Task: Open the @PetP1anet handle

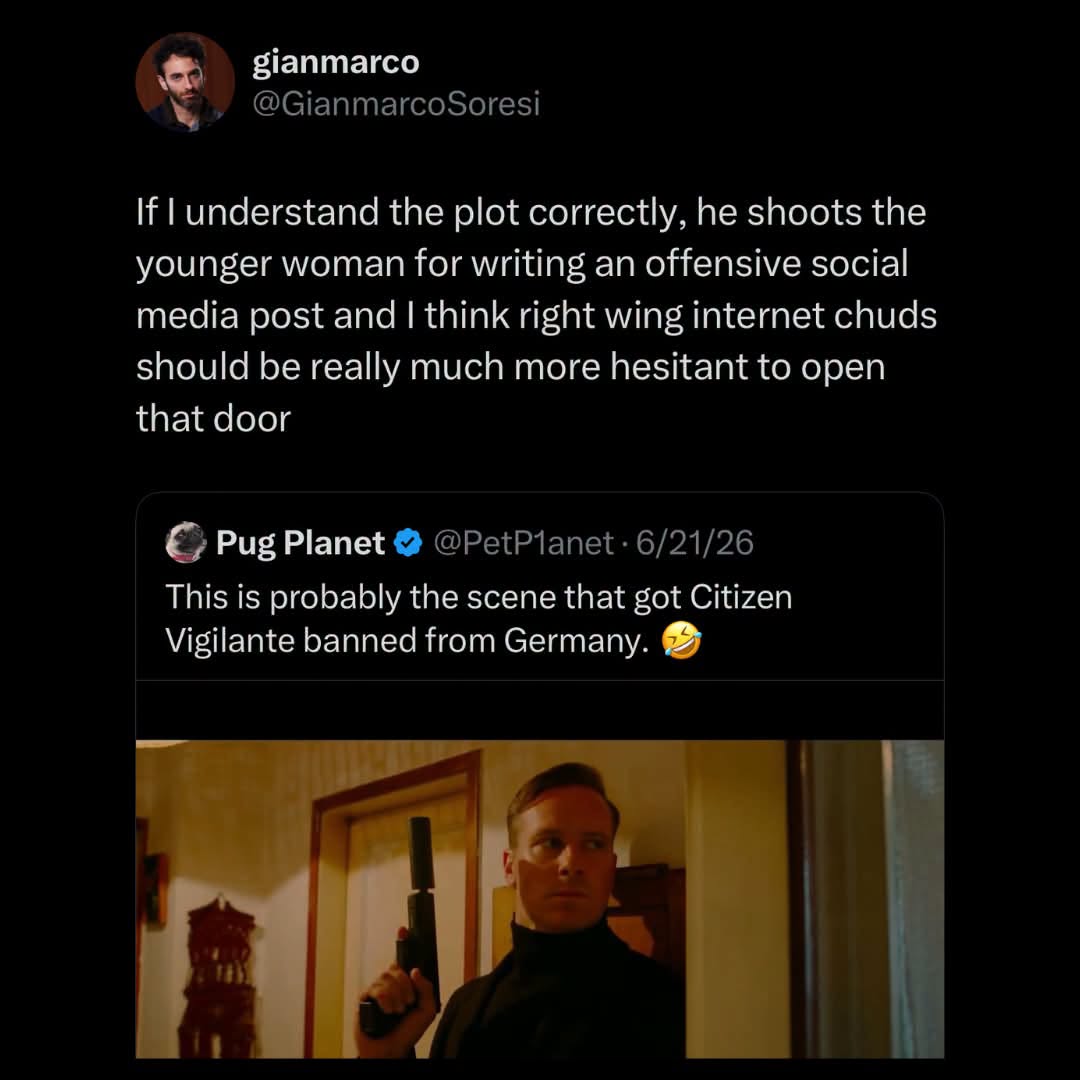Action: coord(523,543)
